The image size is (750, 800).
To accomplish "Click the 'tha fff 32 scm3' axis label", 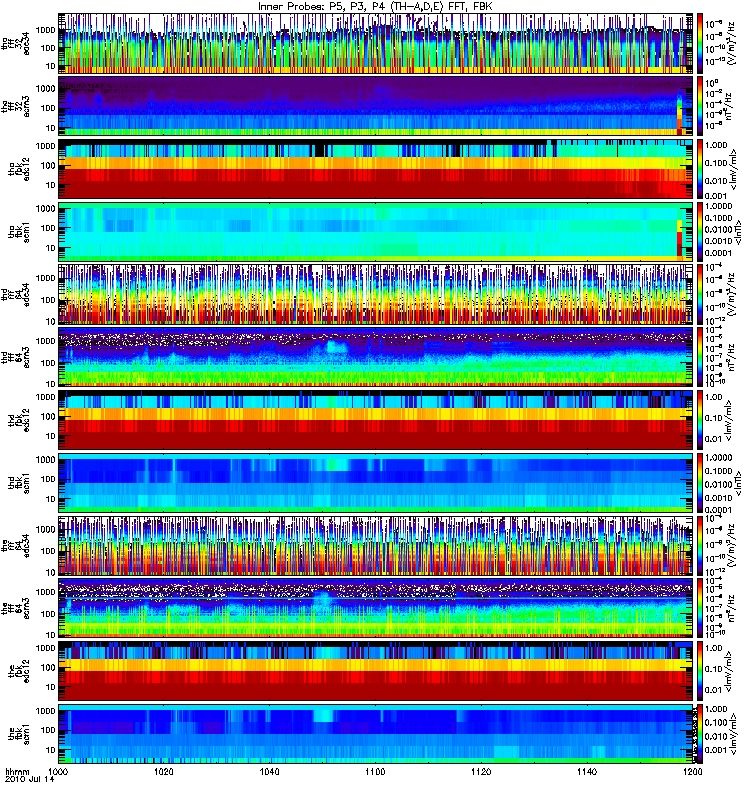I will pyautogui.click(x=15, y=106).
